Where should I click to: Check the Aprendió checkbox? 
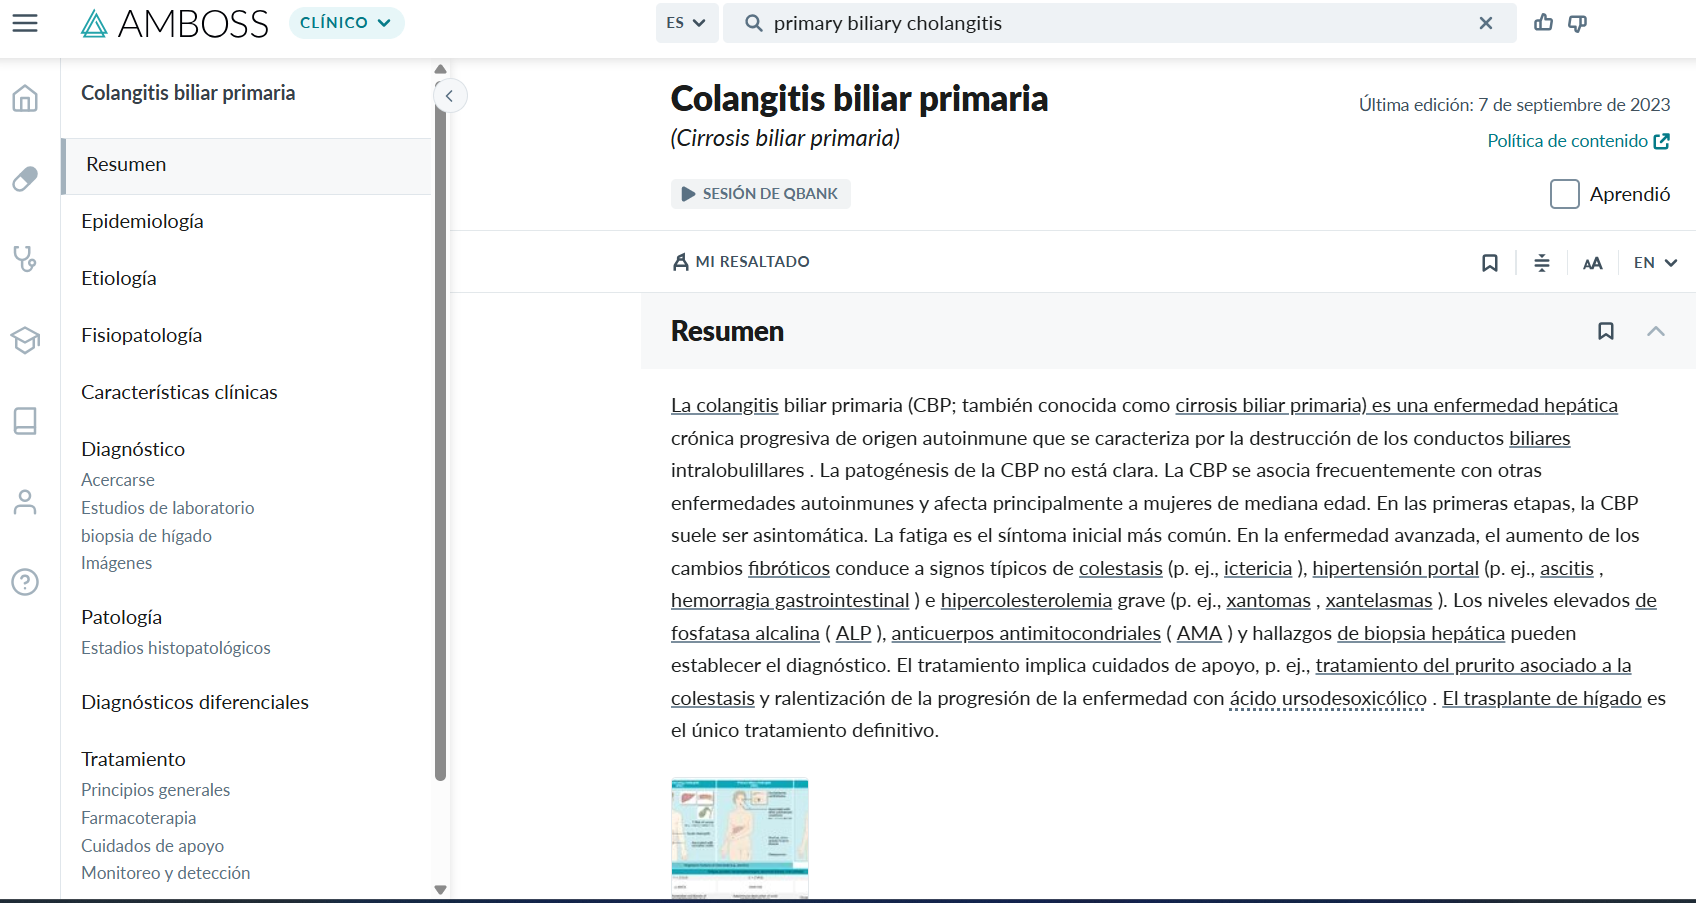[1564, 194]
